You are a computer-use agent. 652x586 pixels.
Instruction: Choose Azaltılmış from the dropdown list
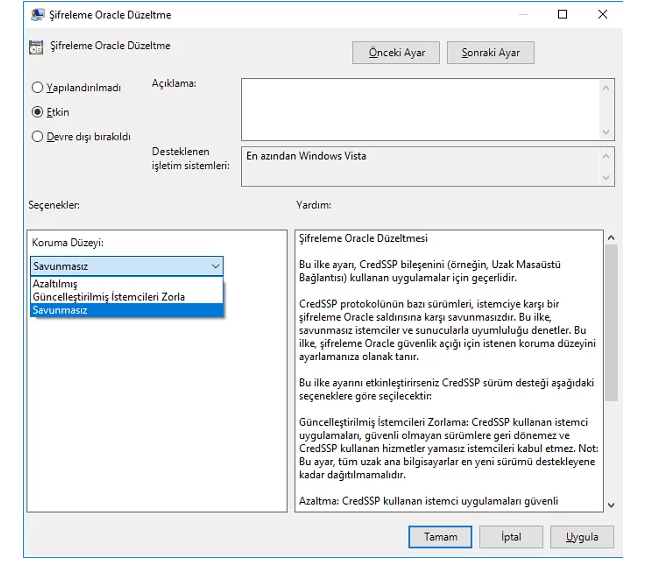click(127, 284)
